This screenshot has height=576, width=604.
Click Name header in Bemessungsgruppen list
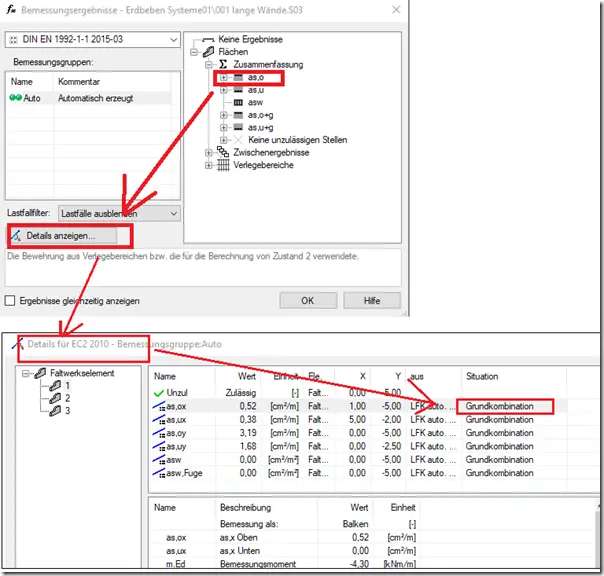[22, 82]
